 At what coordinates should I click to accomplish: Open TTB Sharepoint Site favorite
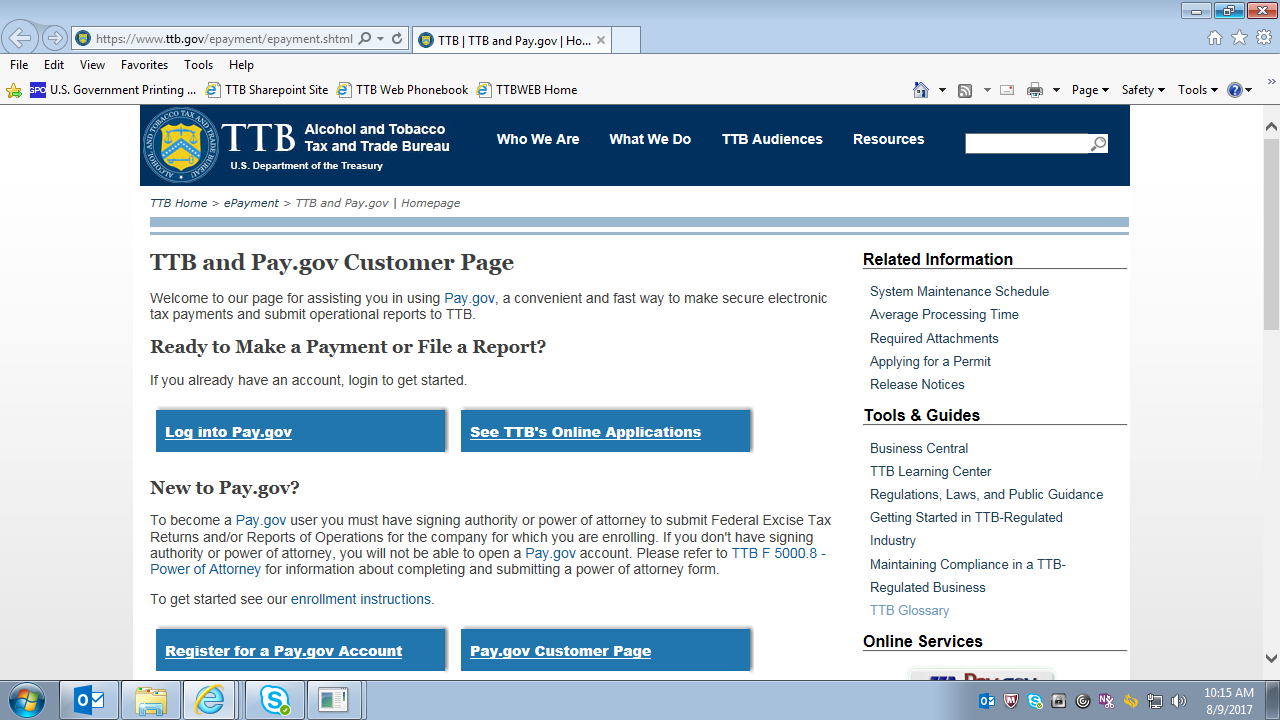[x=267, y=90]
